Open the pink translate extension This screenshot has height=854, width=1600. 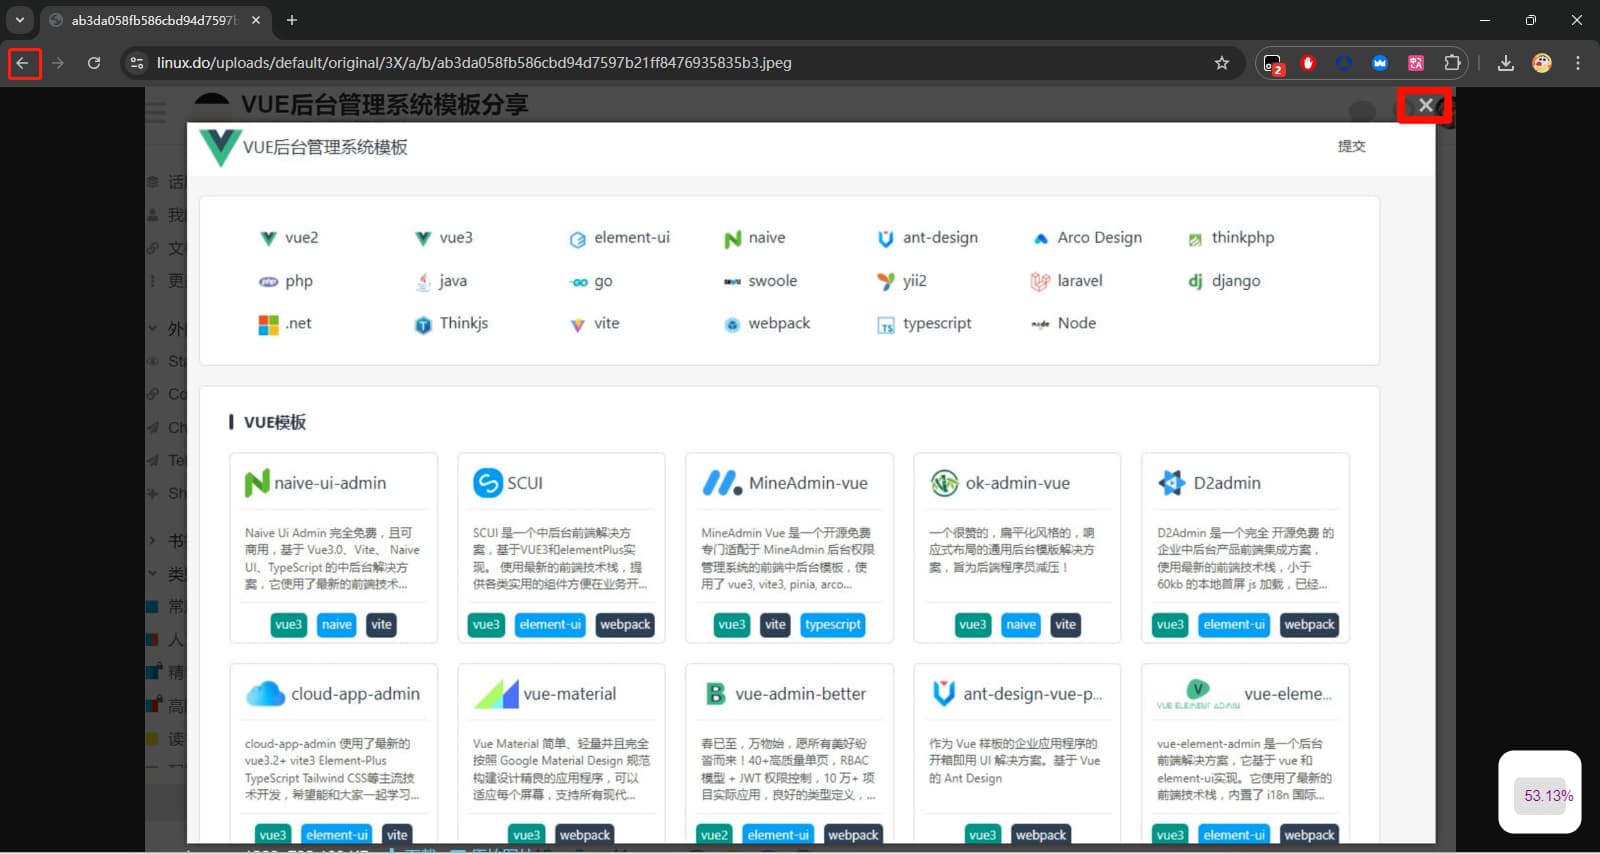pos(1416,63)
